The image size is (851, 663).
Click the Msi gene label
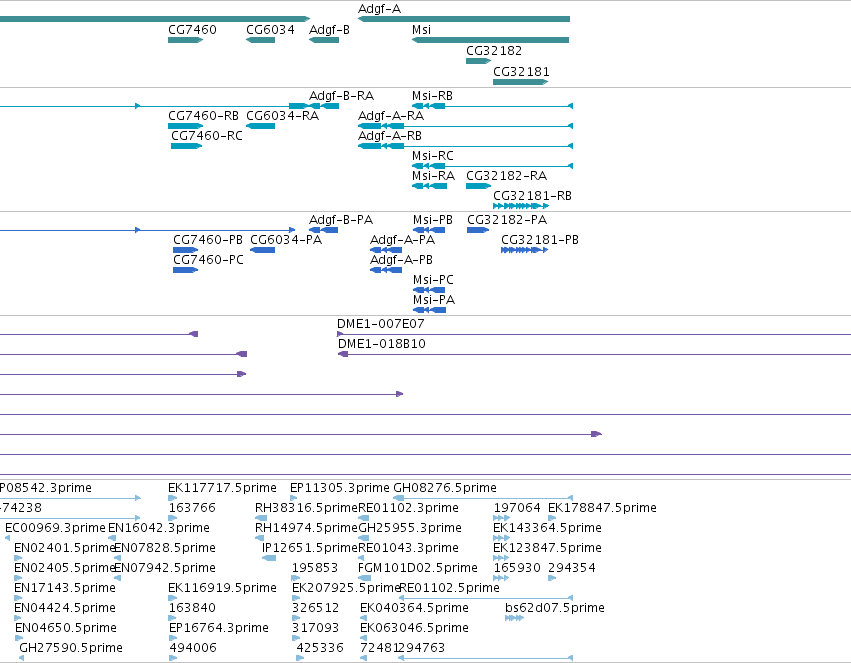pos(421,30)
